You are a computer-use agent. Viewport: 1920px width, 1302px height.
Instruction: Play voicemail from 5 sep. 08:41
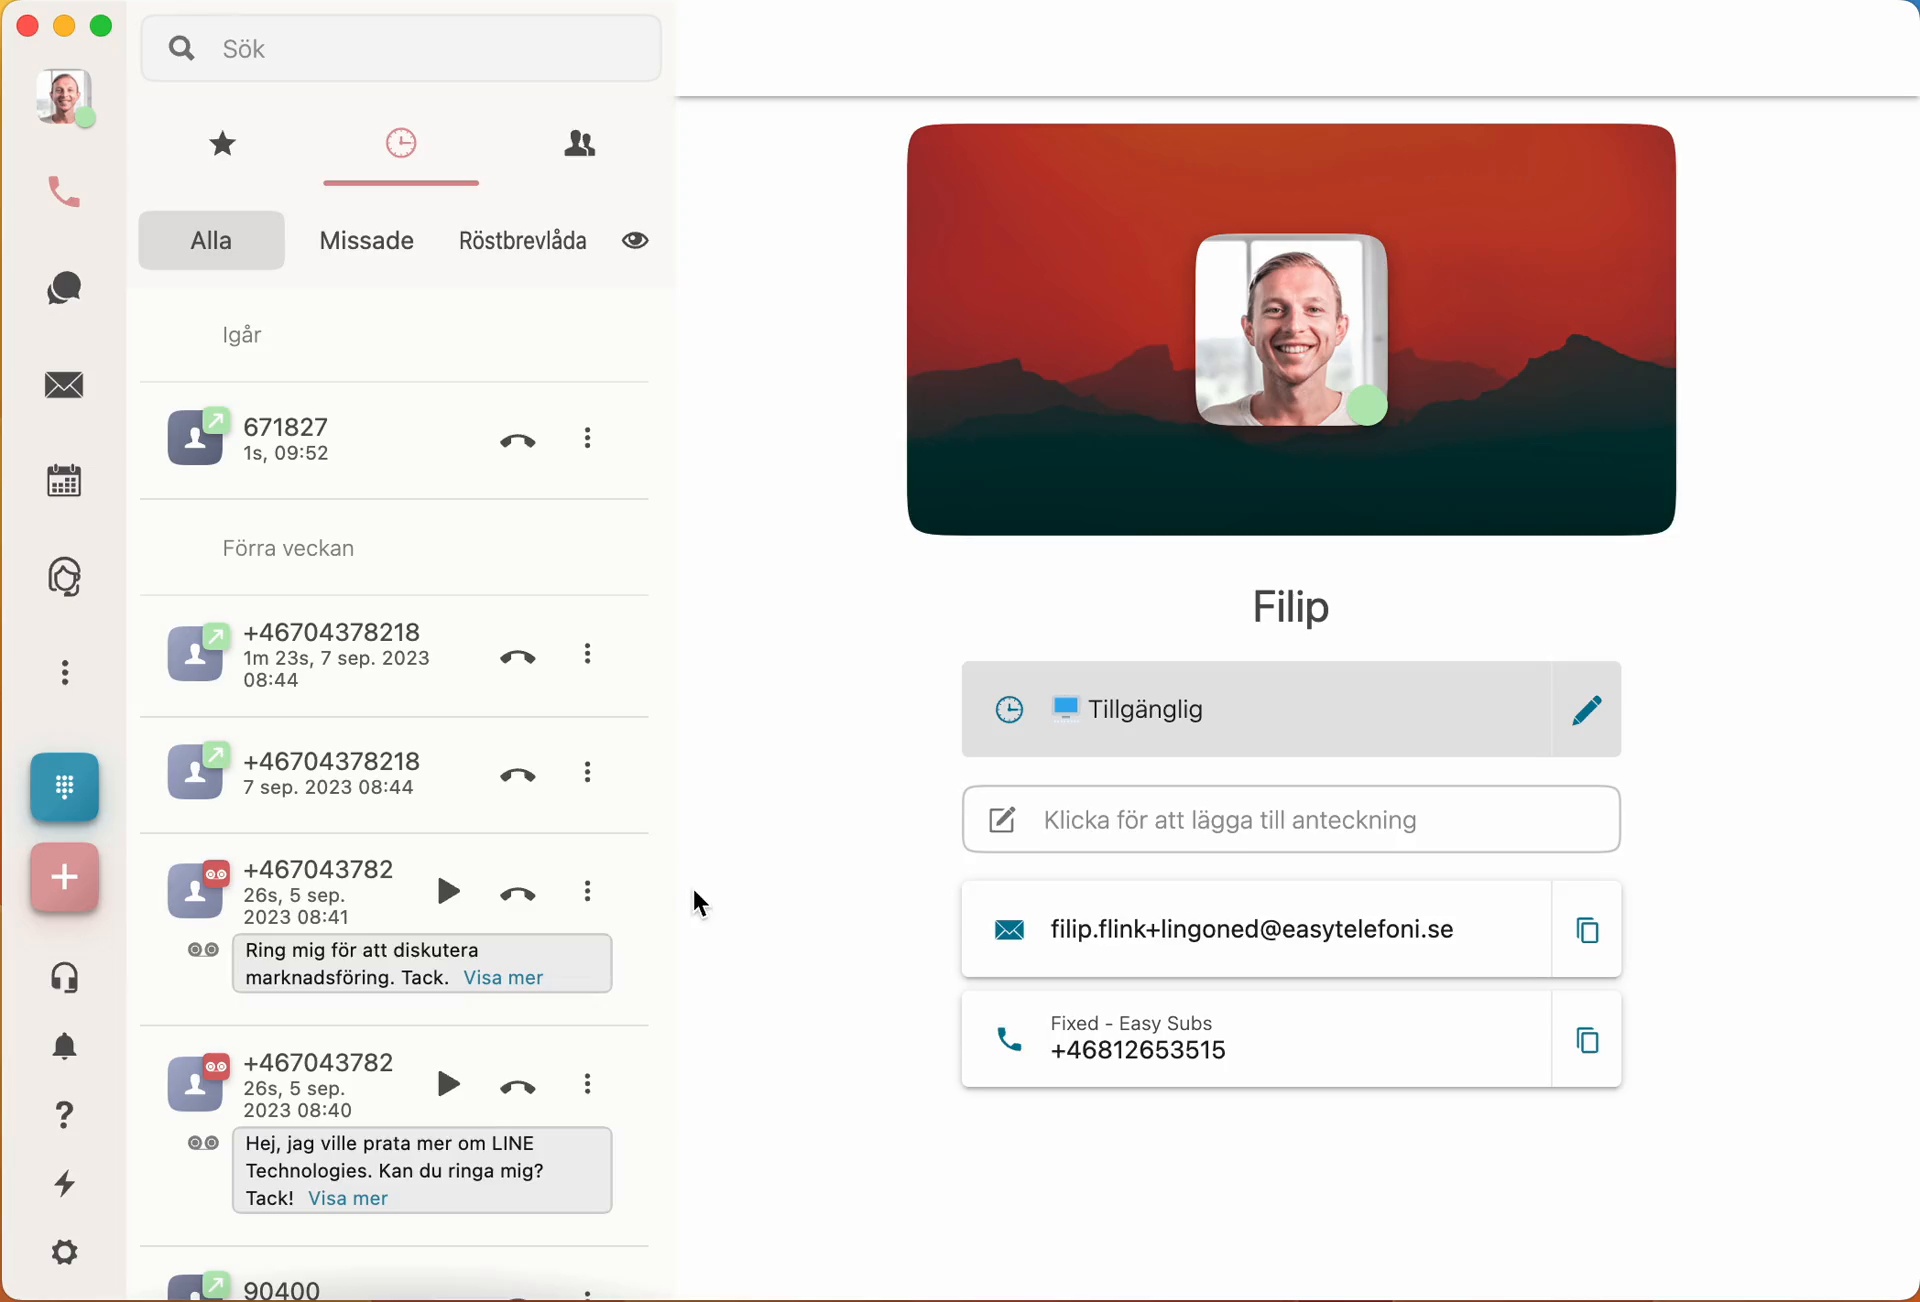449,891
